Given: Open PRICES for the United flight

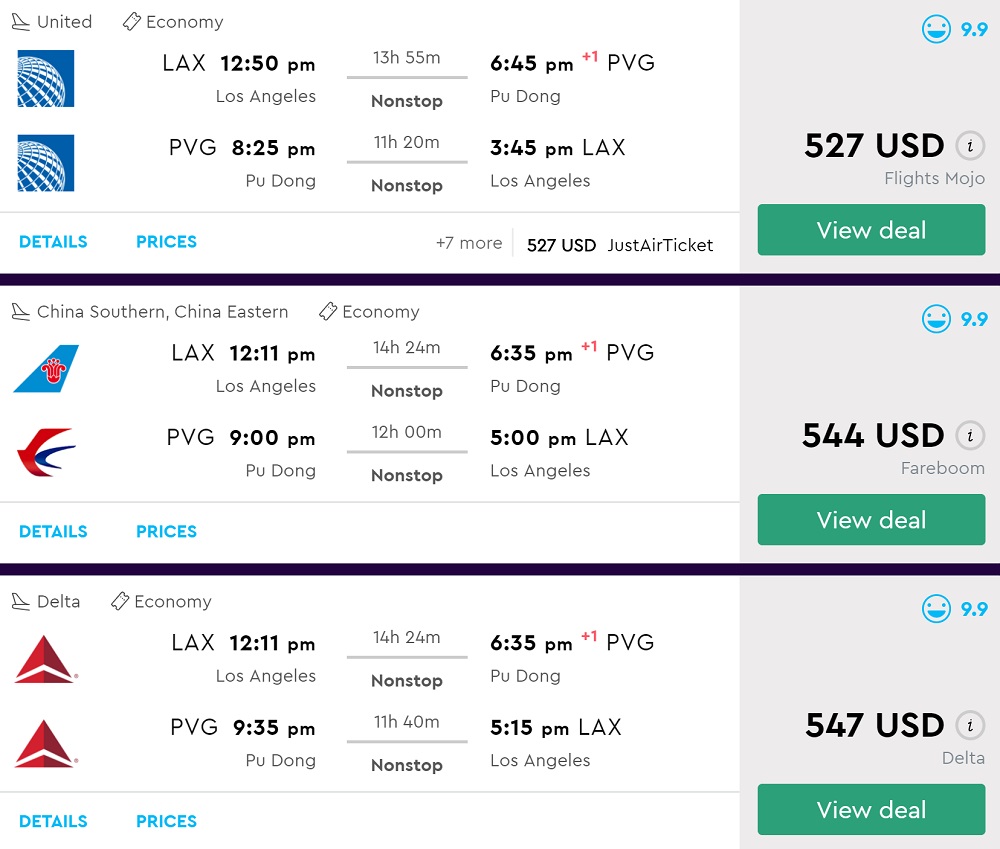Looking at the screenshot, I should pyautogui.click(x=166, y=242).
